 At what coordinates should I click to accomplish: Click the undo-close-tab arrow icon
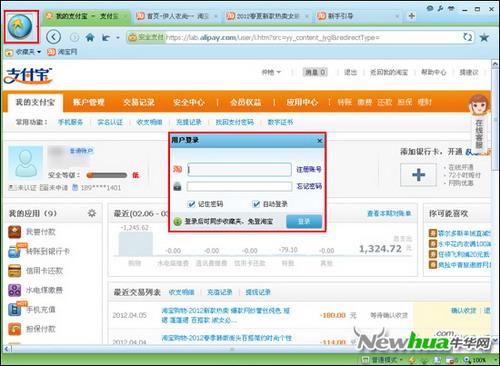pos(106,38)
